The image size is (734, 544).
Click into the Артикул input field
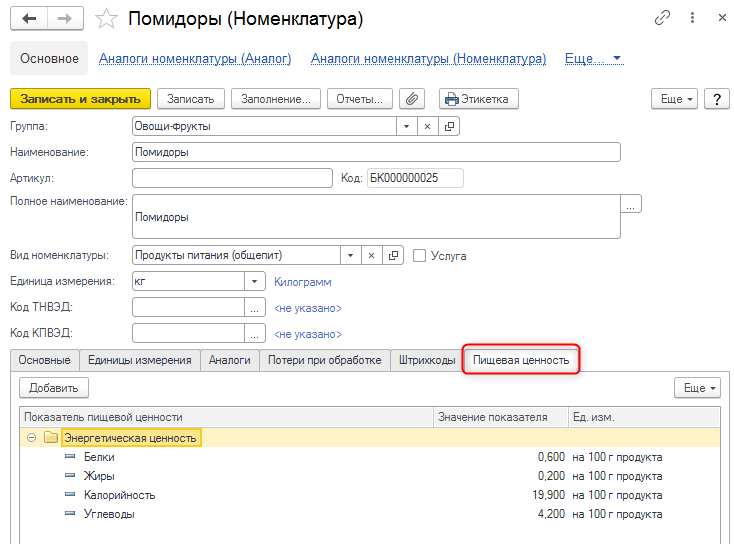(231, 178)
